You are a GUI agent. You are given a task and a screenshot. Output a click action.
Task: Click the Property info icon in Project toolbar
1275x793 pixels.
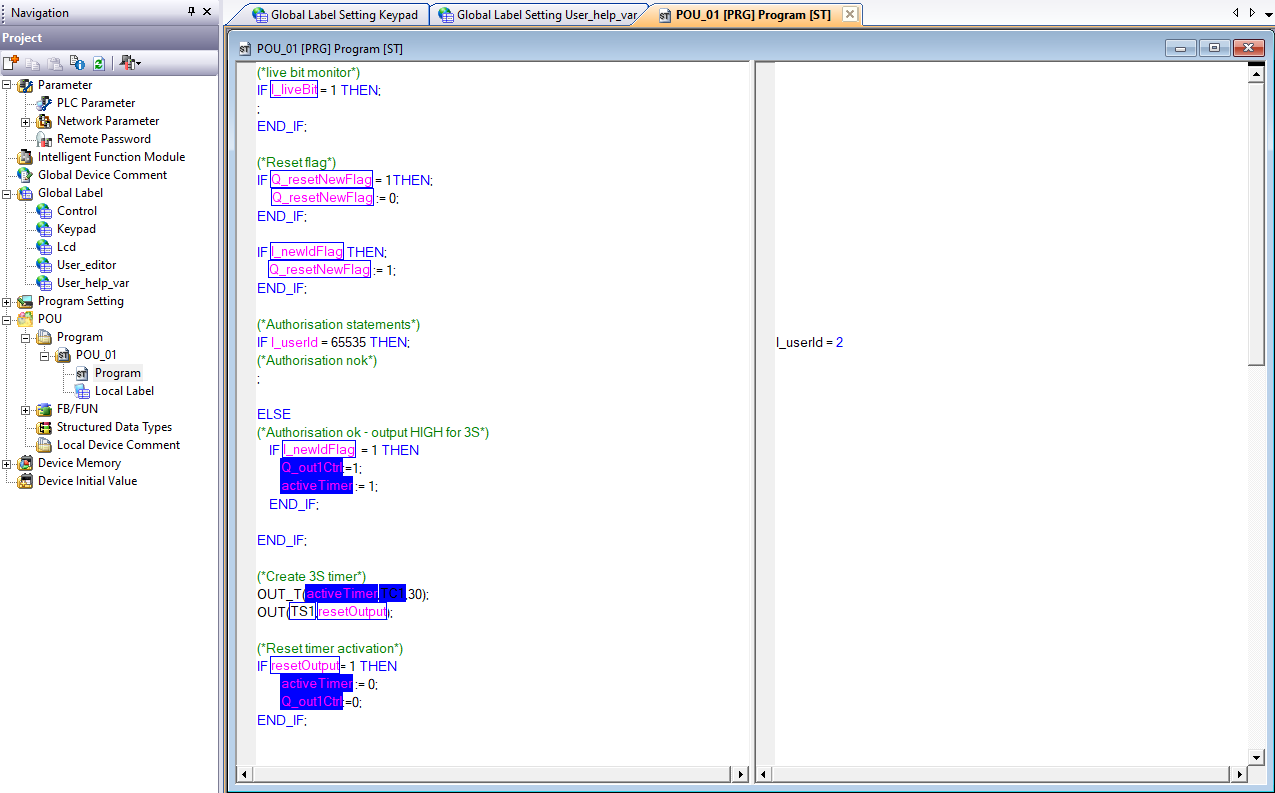(78, 63)
